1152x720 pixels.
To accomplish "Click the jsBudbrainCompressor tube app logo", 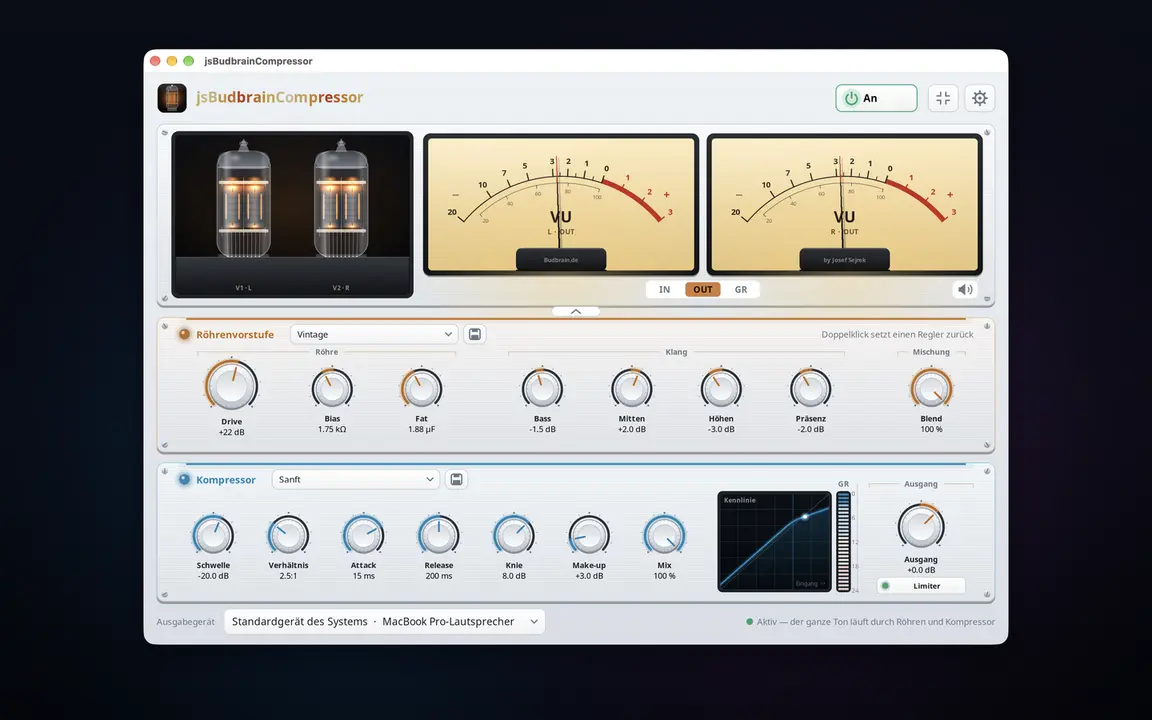I will pyautogui.click(x=172, y=98).
